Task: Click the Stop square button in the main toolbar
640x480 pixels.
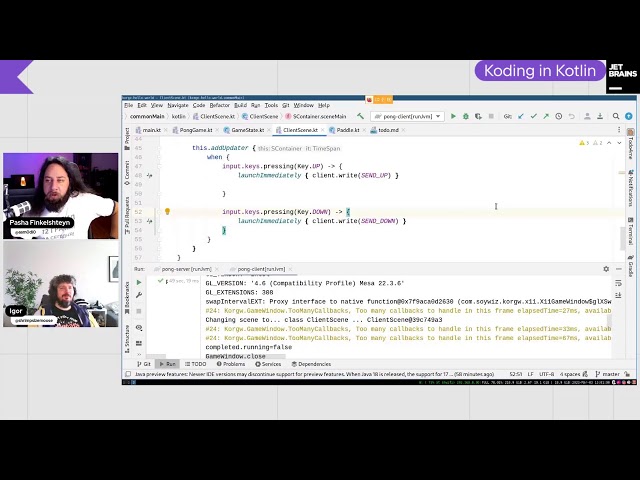Action: click(491, 116)
